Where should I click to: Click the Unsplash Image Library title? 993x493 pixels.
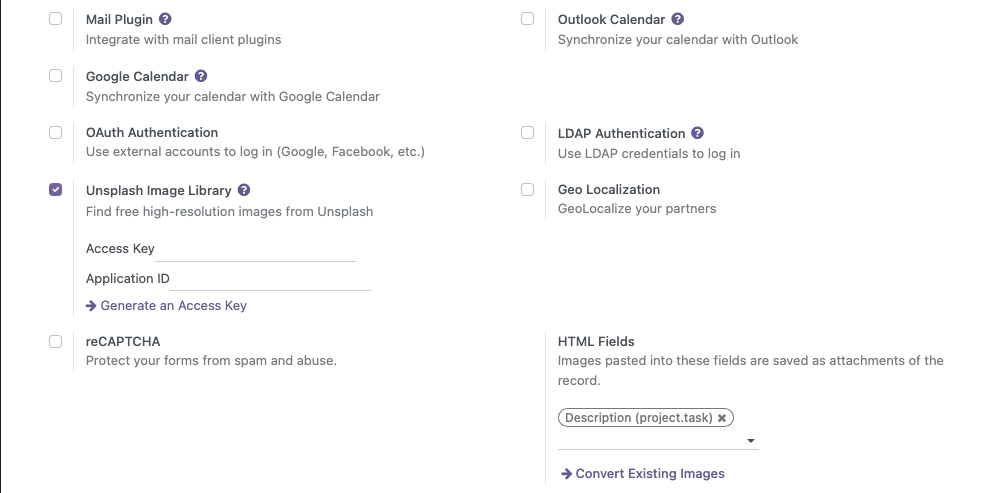(159, 191)
